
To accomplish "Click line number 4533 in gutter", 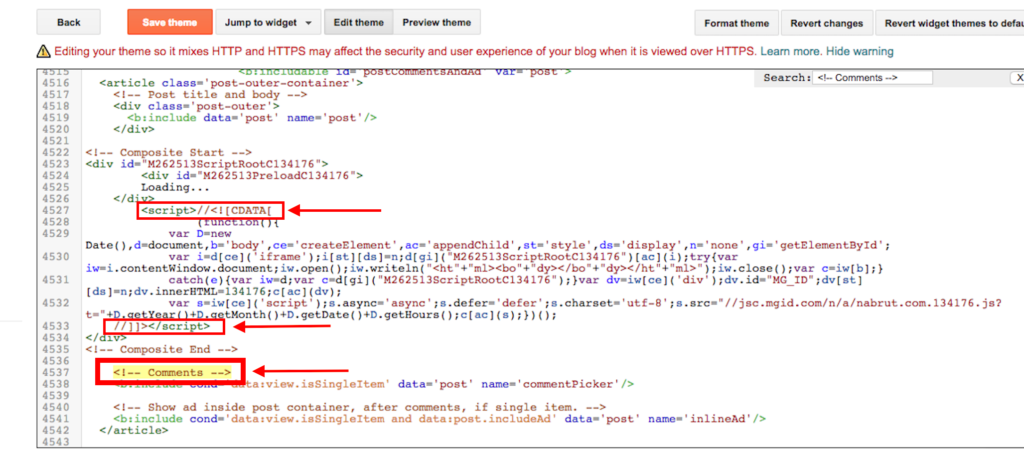I will coord(56,326).
